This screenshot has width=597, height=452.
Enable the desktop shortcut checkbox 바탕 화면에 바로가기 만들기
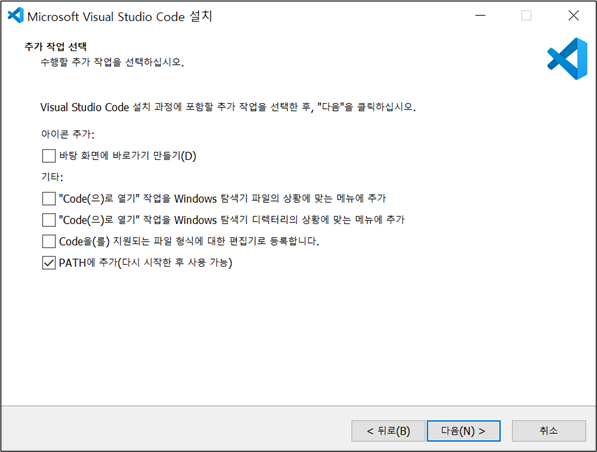[x=49, y=156]
